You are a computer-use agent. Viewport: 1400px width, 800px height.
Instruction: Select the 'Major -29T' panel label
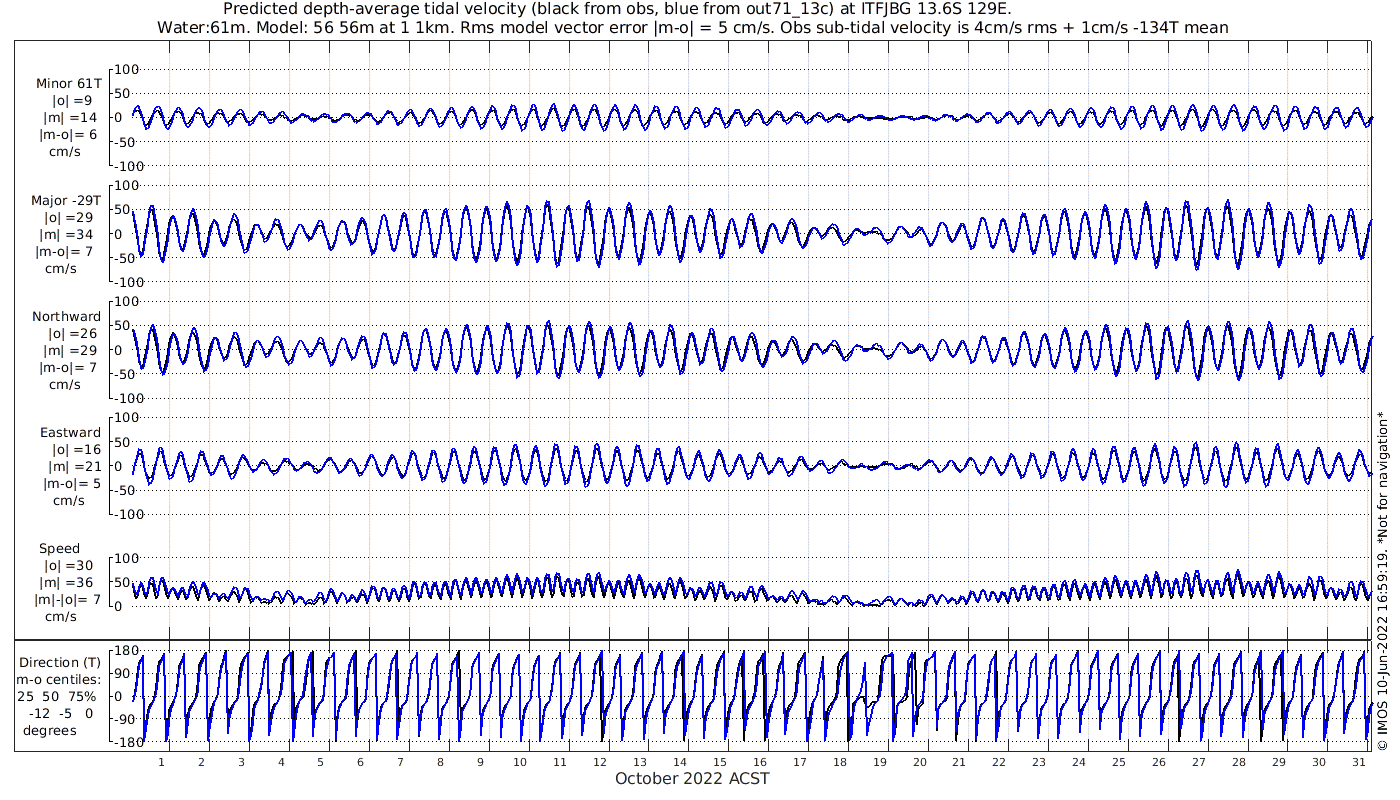(66, 200)
